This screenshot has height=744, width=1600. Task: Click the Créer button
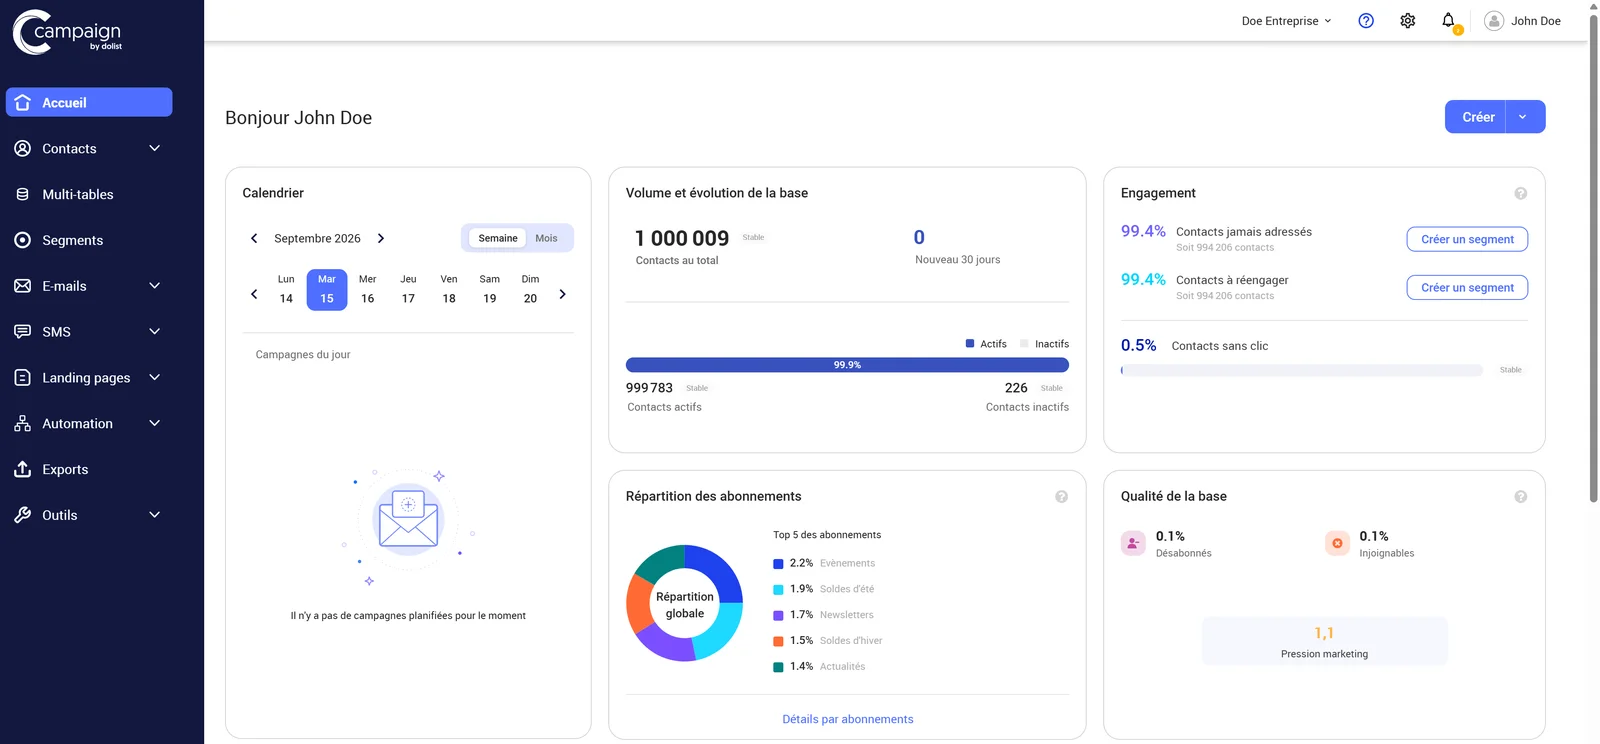coord(1476,117)
